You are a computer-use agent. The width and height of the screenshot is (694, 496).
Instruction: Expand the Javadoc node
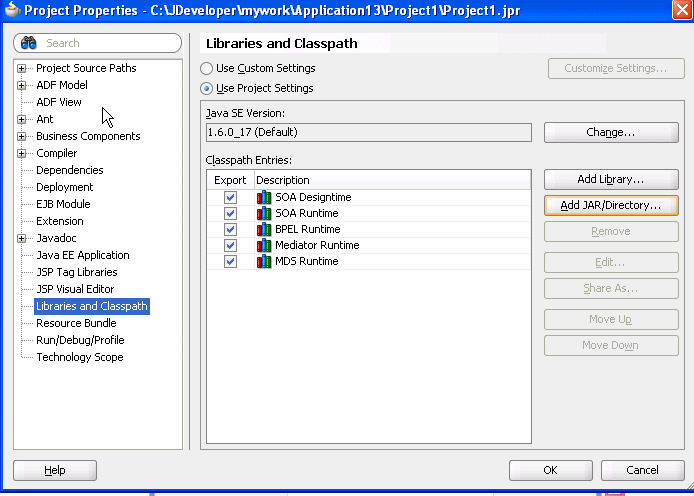[x=21, y=238]
